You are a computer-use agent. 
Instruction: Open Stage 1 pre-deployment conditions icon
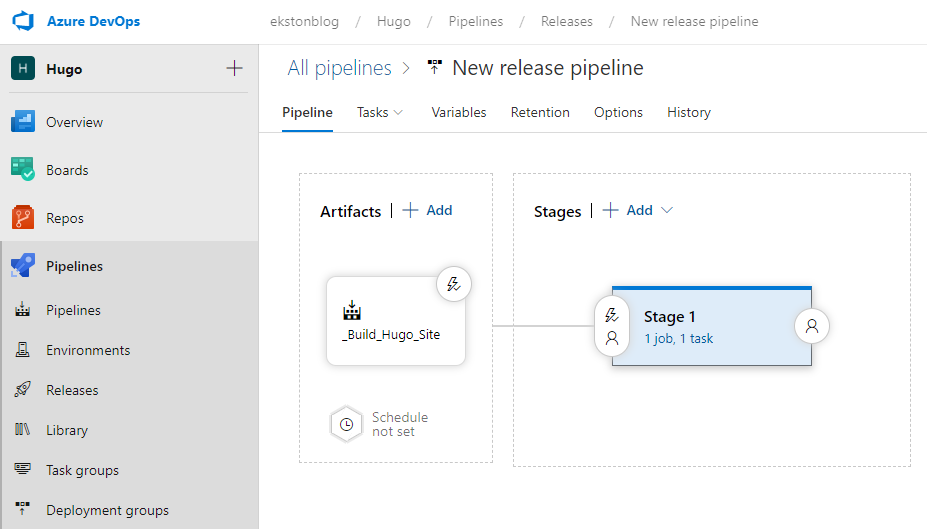612,326
